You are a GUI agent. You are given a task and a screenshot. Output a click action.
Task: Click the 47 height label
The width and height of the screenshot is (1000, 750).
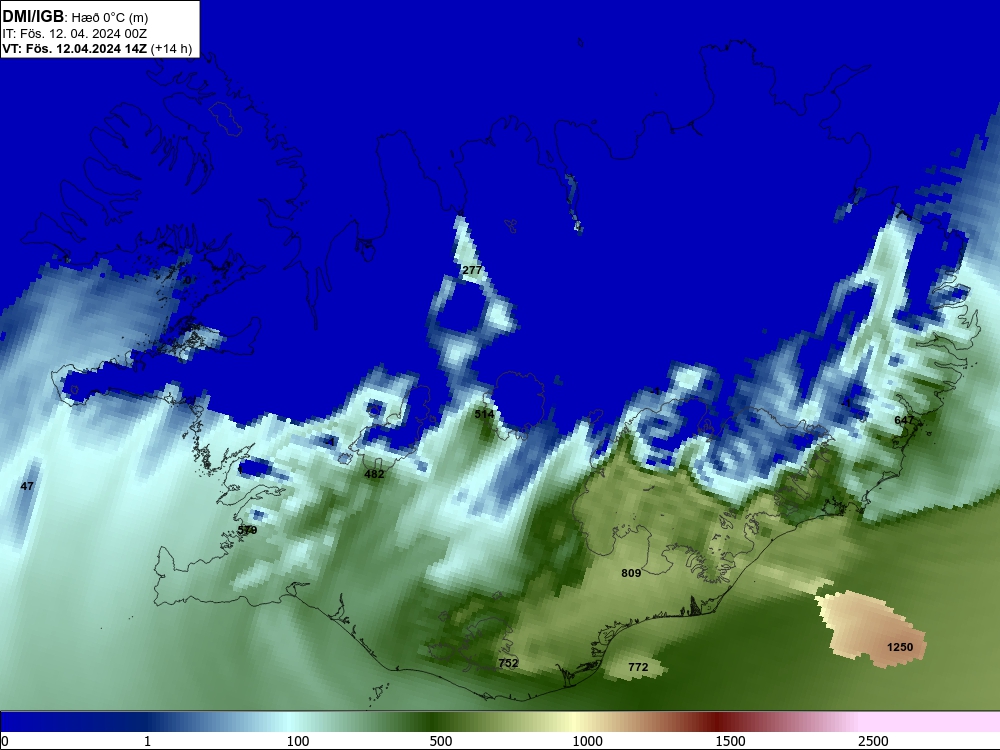click(27, 487)
